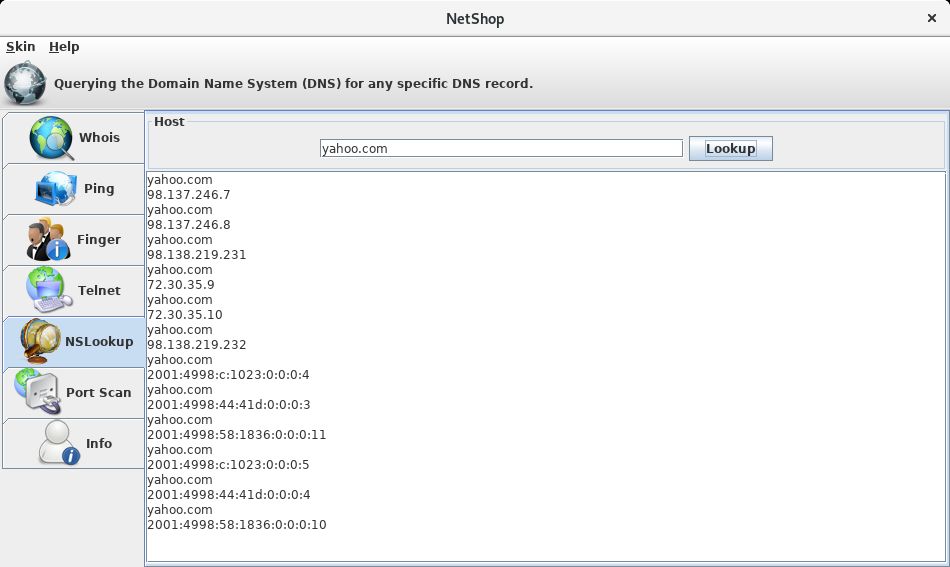Switch to the Telnet tab label
The width and height of the screenshot is (950, 567).
[x=99, y=290]
